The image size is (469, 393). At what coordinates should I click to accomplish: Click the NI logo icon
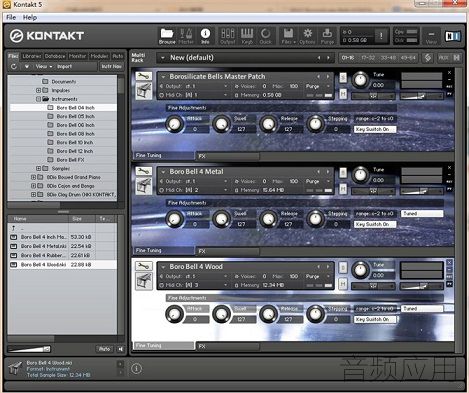(x=453, y=36)
